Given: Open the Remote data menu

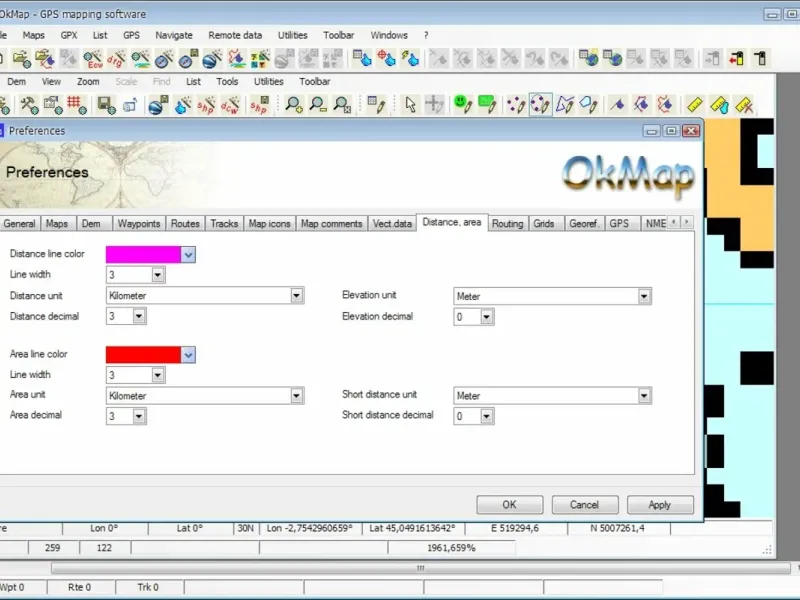Looking at the screenshot, I should point(235,35).
